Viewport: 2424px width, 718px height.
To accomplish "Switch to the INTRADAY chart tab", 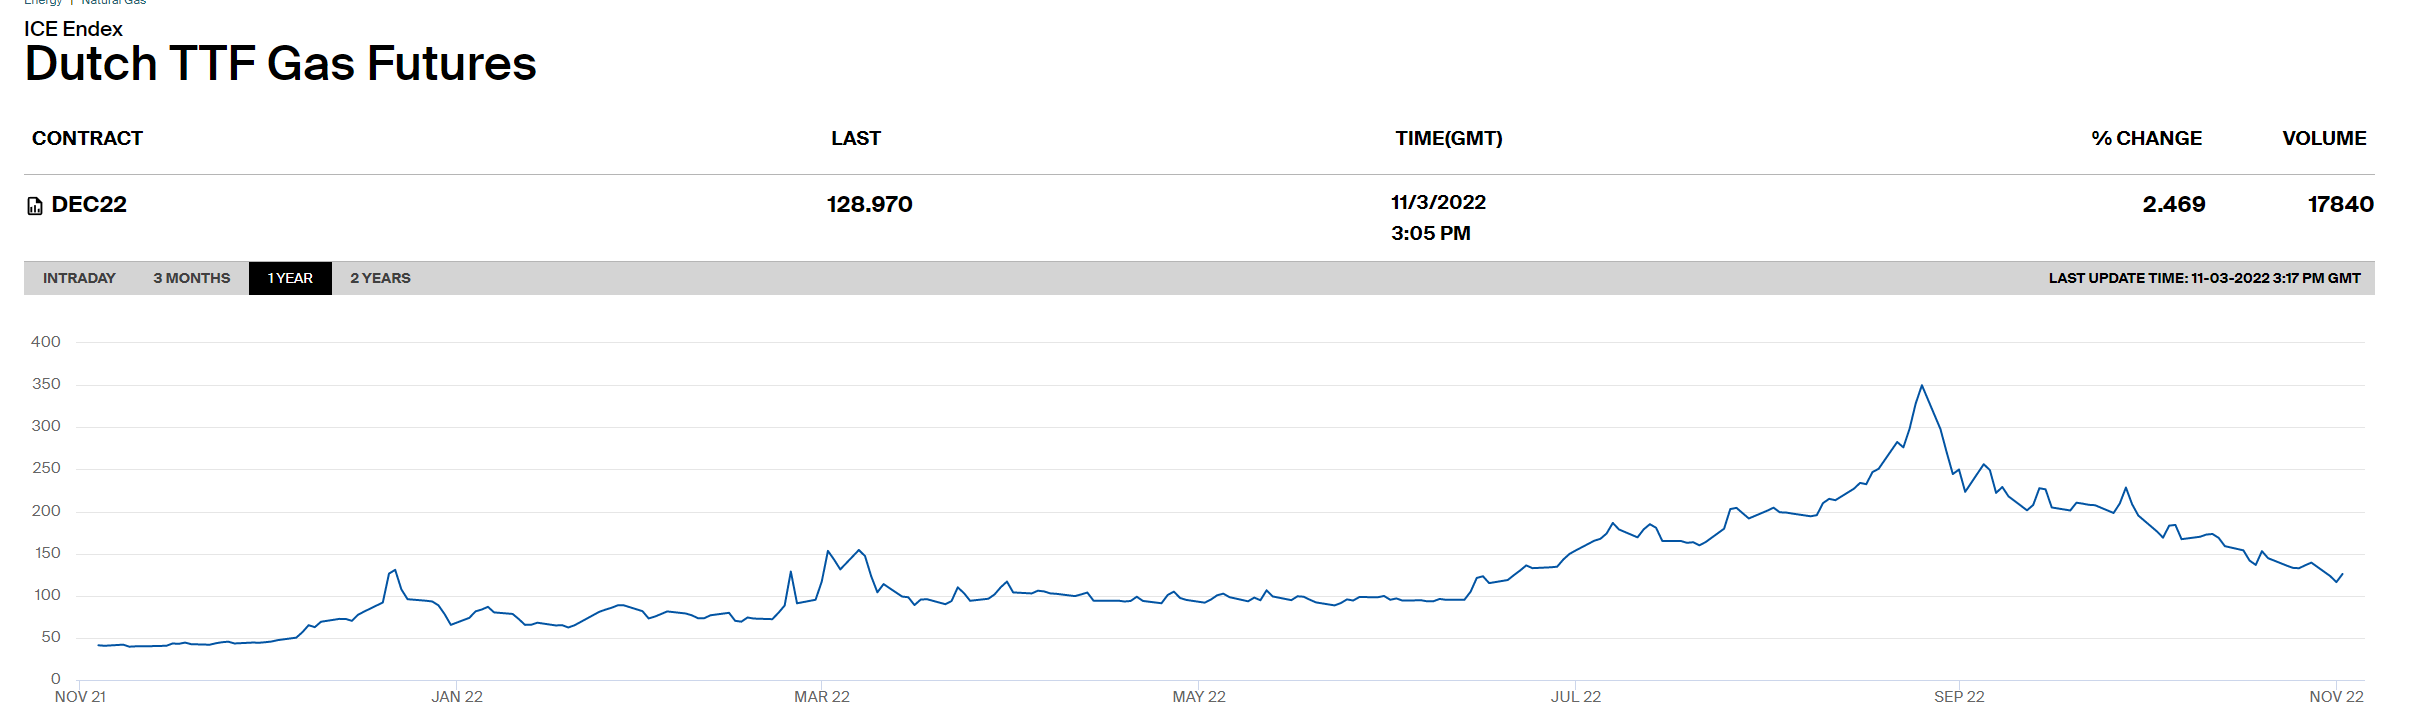I will click(79, 278).
